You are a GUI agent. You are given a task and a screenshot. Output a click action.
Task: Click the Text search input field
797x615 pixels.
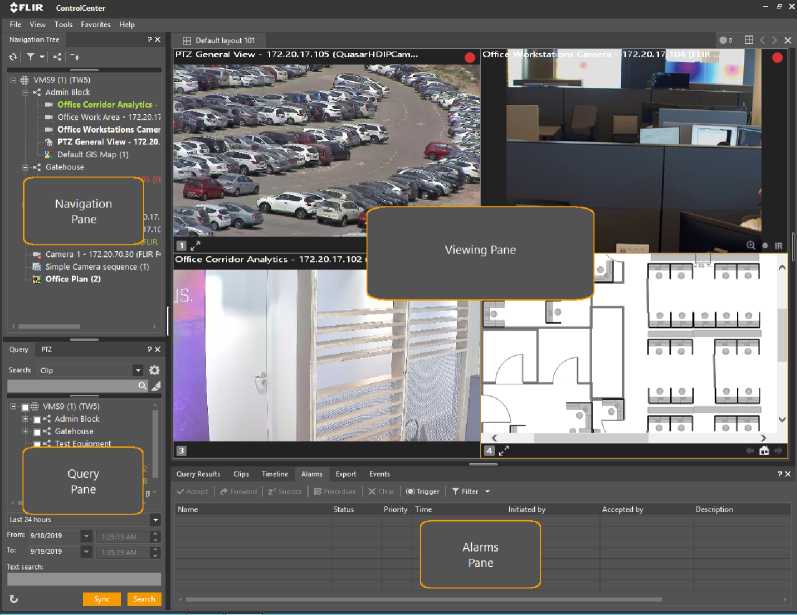[83, 579]
